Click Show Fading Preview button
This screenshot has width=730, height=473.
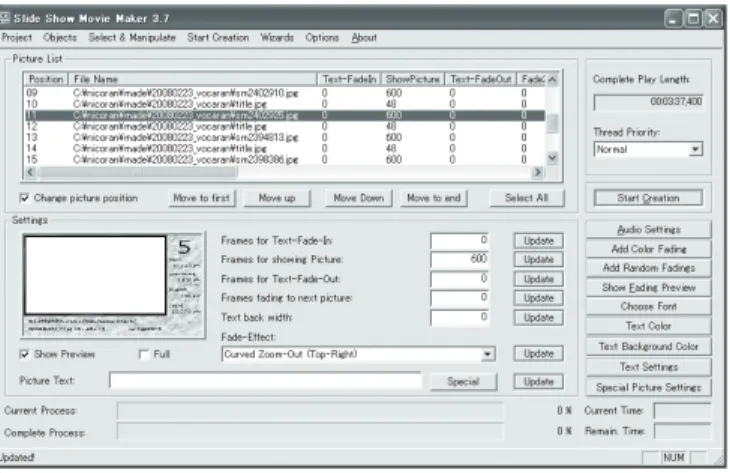[x=649, y=288]
